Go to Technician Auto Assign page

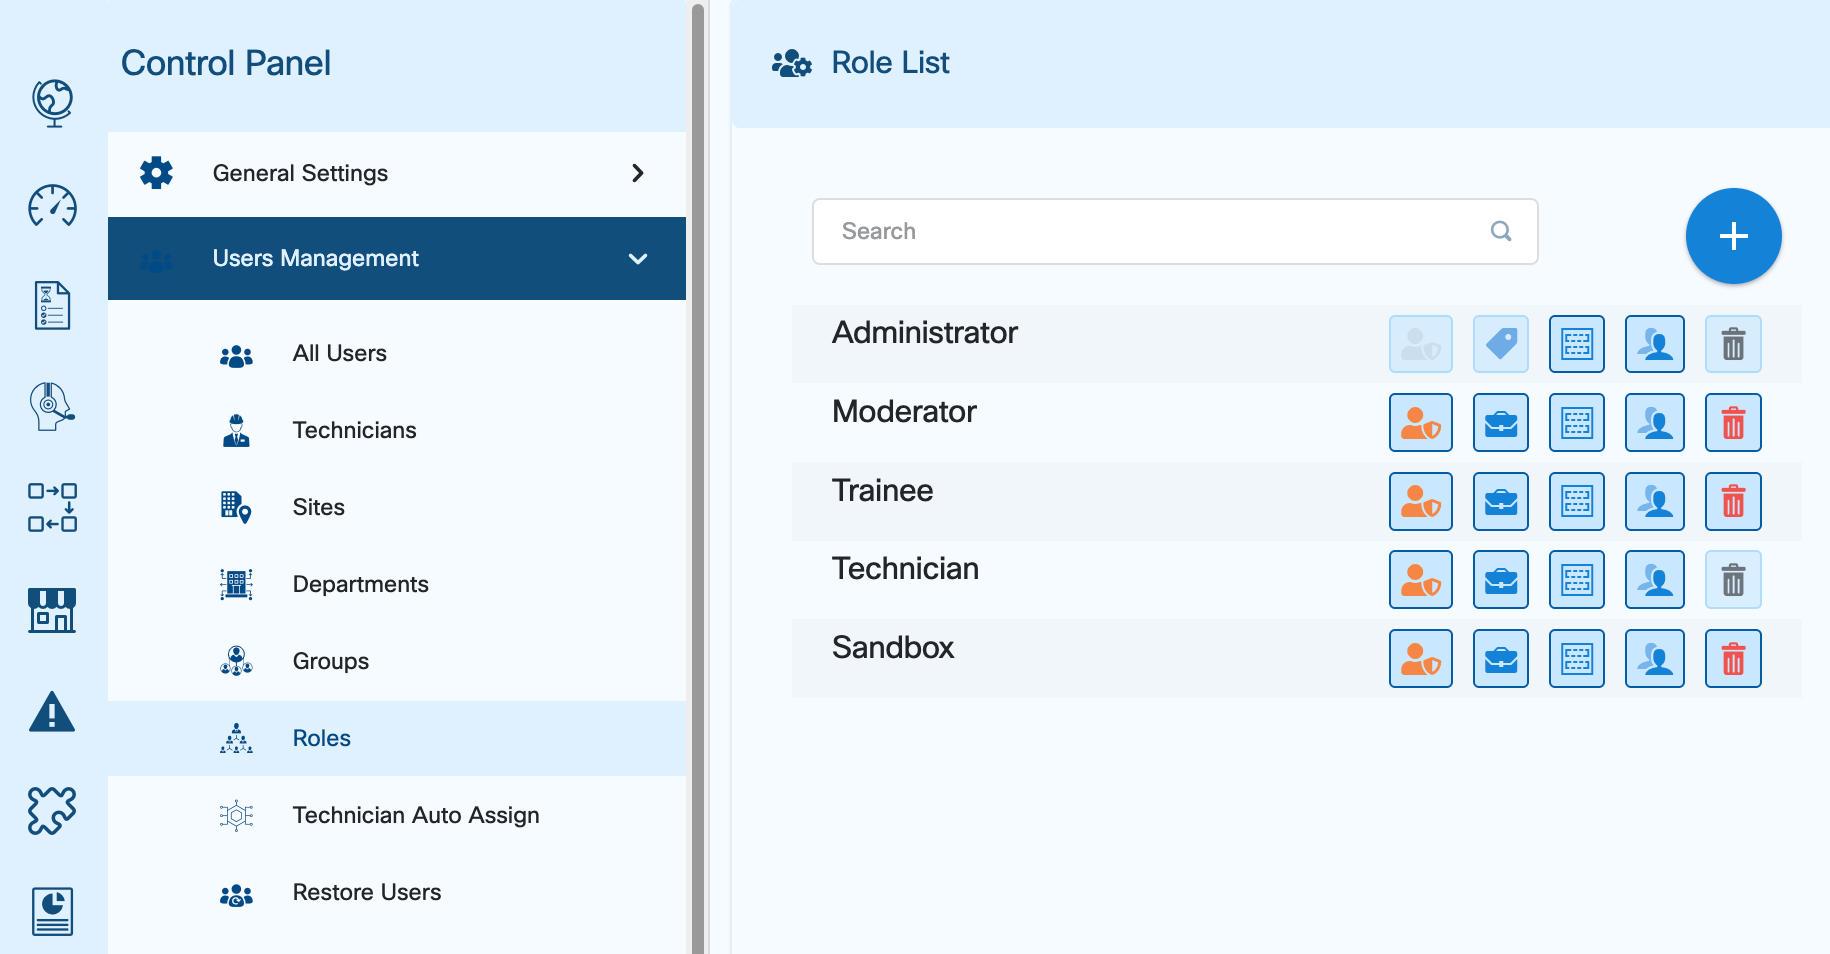415,816
